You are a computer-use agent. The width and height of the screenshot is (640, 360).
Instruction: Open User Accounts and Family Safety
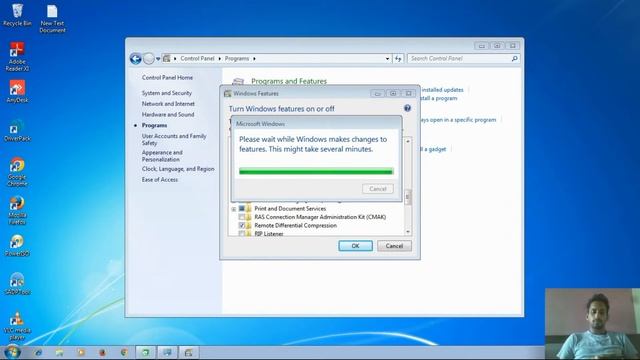(174, 139)
